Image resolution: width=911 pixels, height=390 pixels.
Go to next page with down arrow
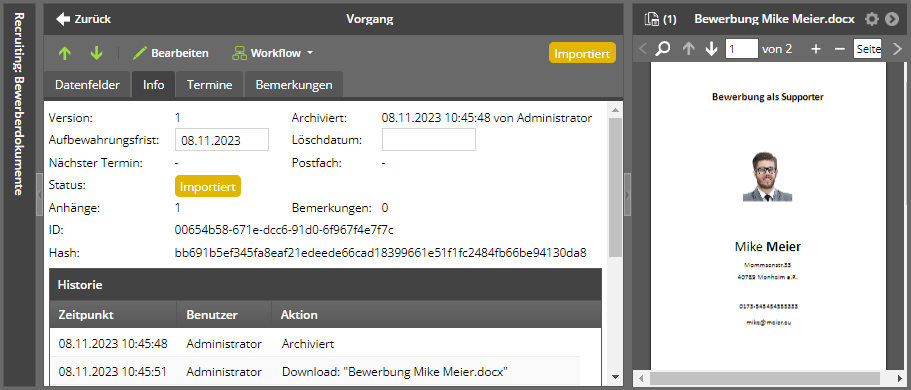(711, 49)
